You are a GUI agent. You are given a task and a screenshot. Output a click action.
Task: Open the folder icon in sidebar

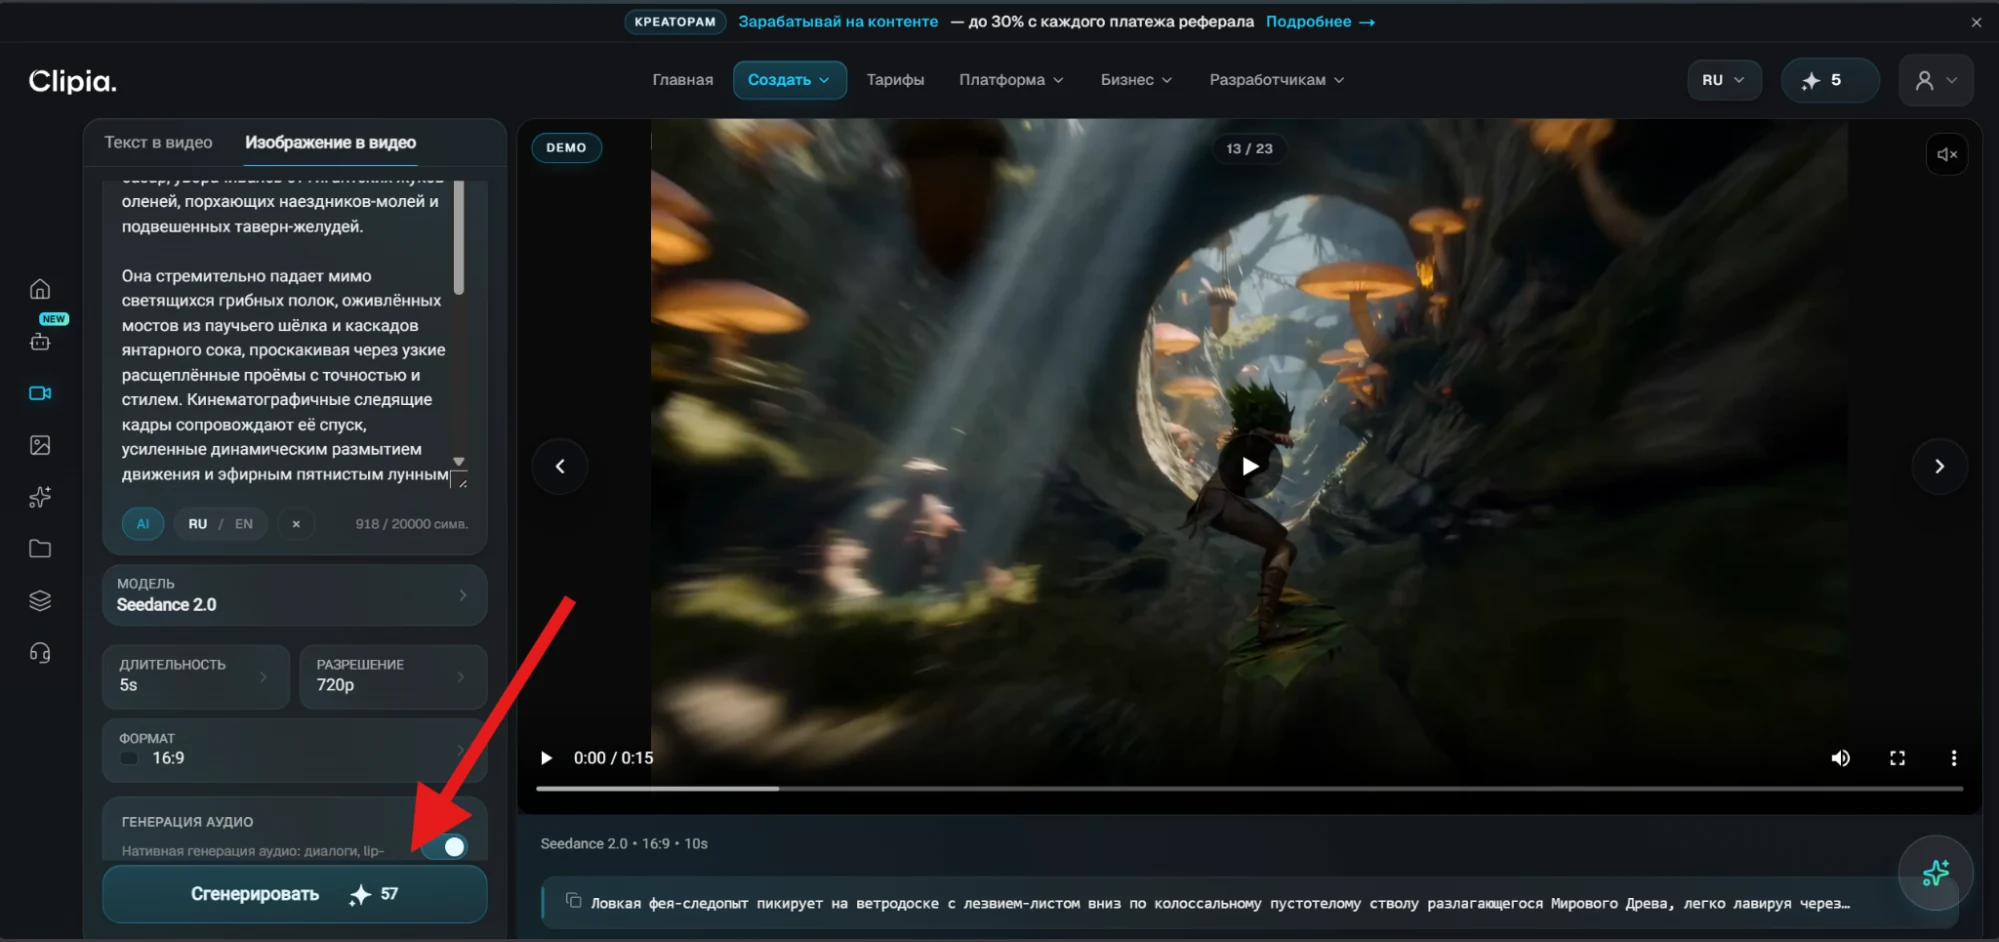(x=40, y=548)
